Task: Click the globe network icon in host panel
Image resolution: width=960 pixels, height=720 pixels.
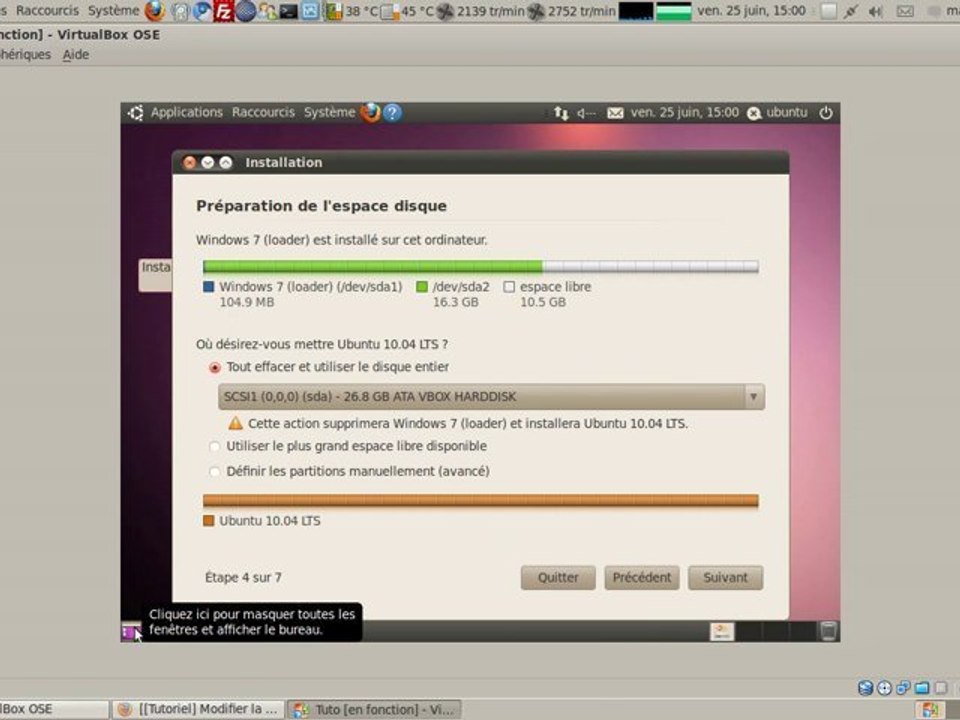Action: pyautogui.click(x=246, y=11)
